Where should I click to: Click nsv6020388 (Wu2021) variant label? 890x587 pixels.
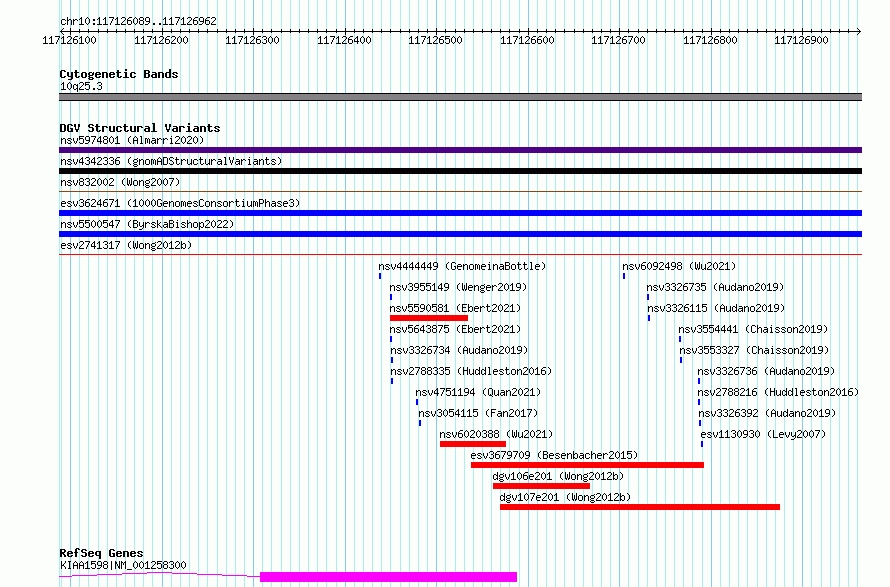(x=496, y=434)
